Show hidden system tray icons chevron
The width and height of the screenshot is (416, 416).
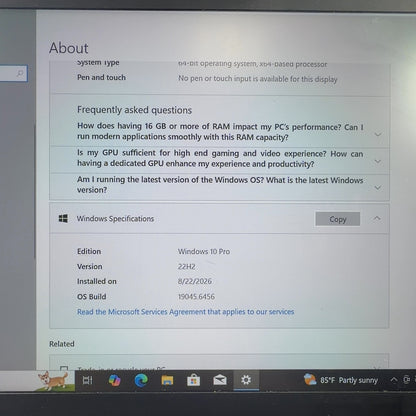(x=394, y=380)
